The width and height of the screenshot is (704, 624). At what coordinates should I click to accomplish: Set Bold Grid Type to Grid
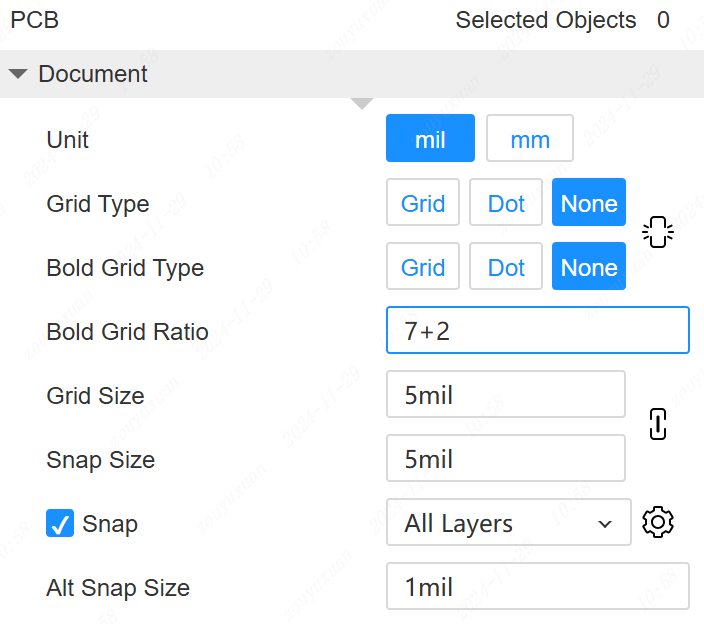[423, 267]
